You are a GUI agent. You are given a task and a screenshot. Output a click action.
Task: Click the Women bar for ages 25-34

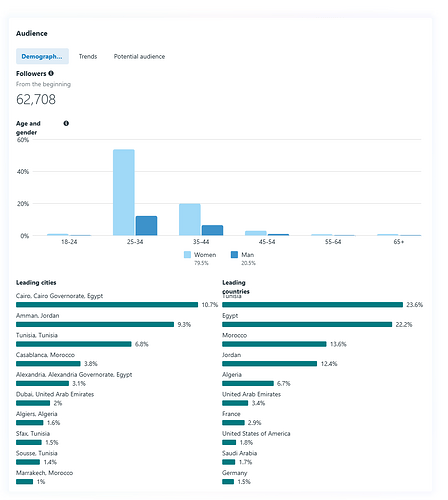click(x=124, y=192)
